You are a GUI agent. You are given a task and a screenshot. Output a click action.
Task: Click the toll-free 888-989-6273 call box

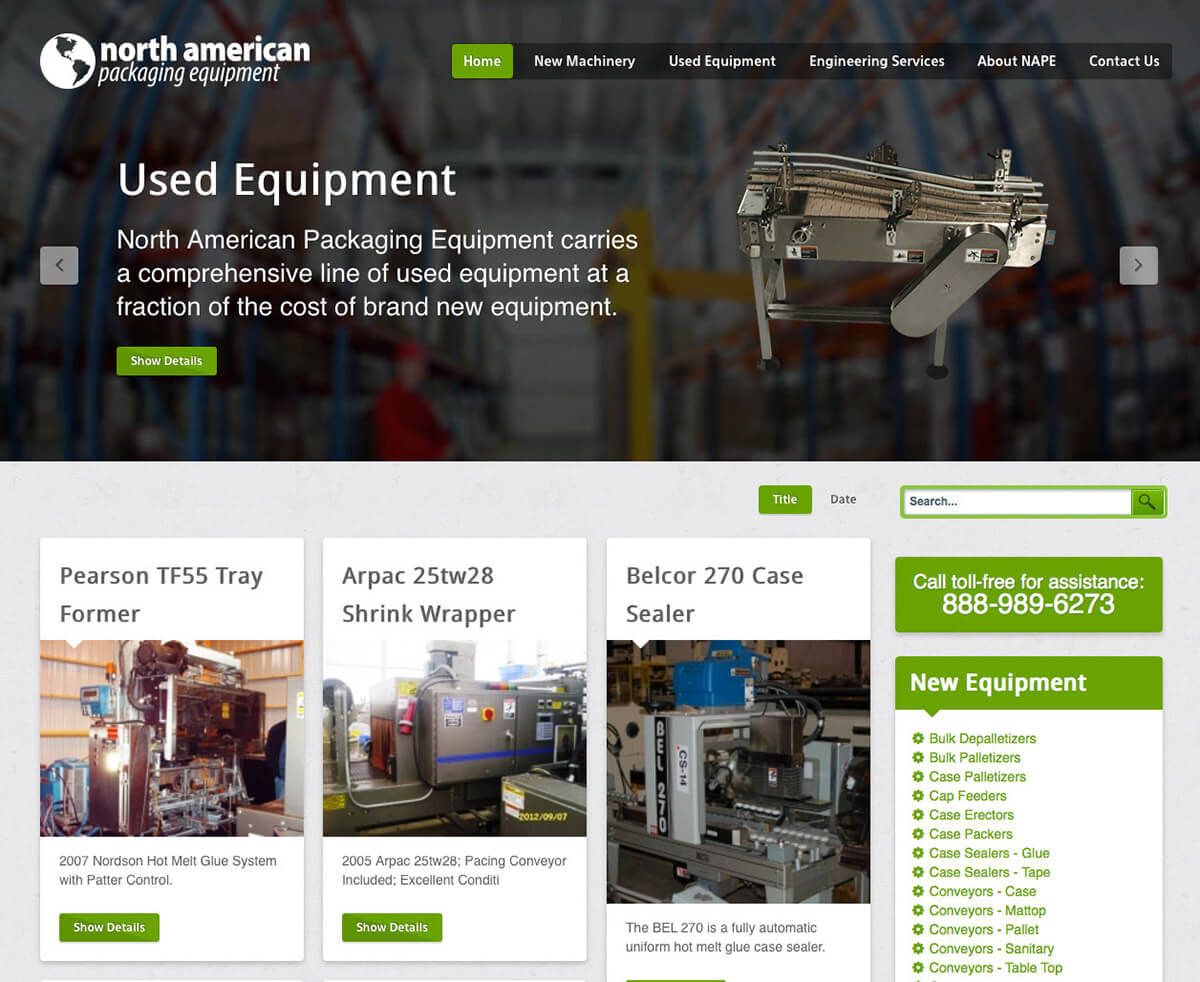[x=1029, y=594]
